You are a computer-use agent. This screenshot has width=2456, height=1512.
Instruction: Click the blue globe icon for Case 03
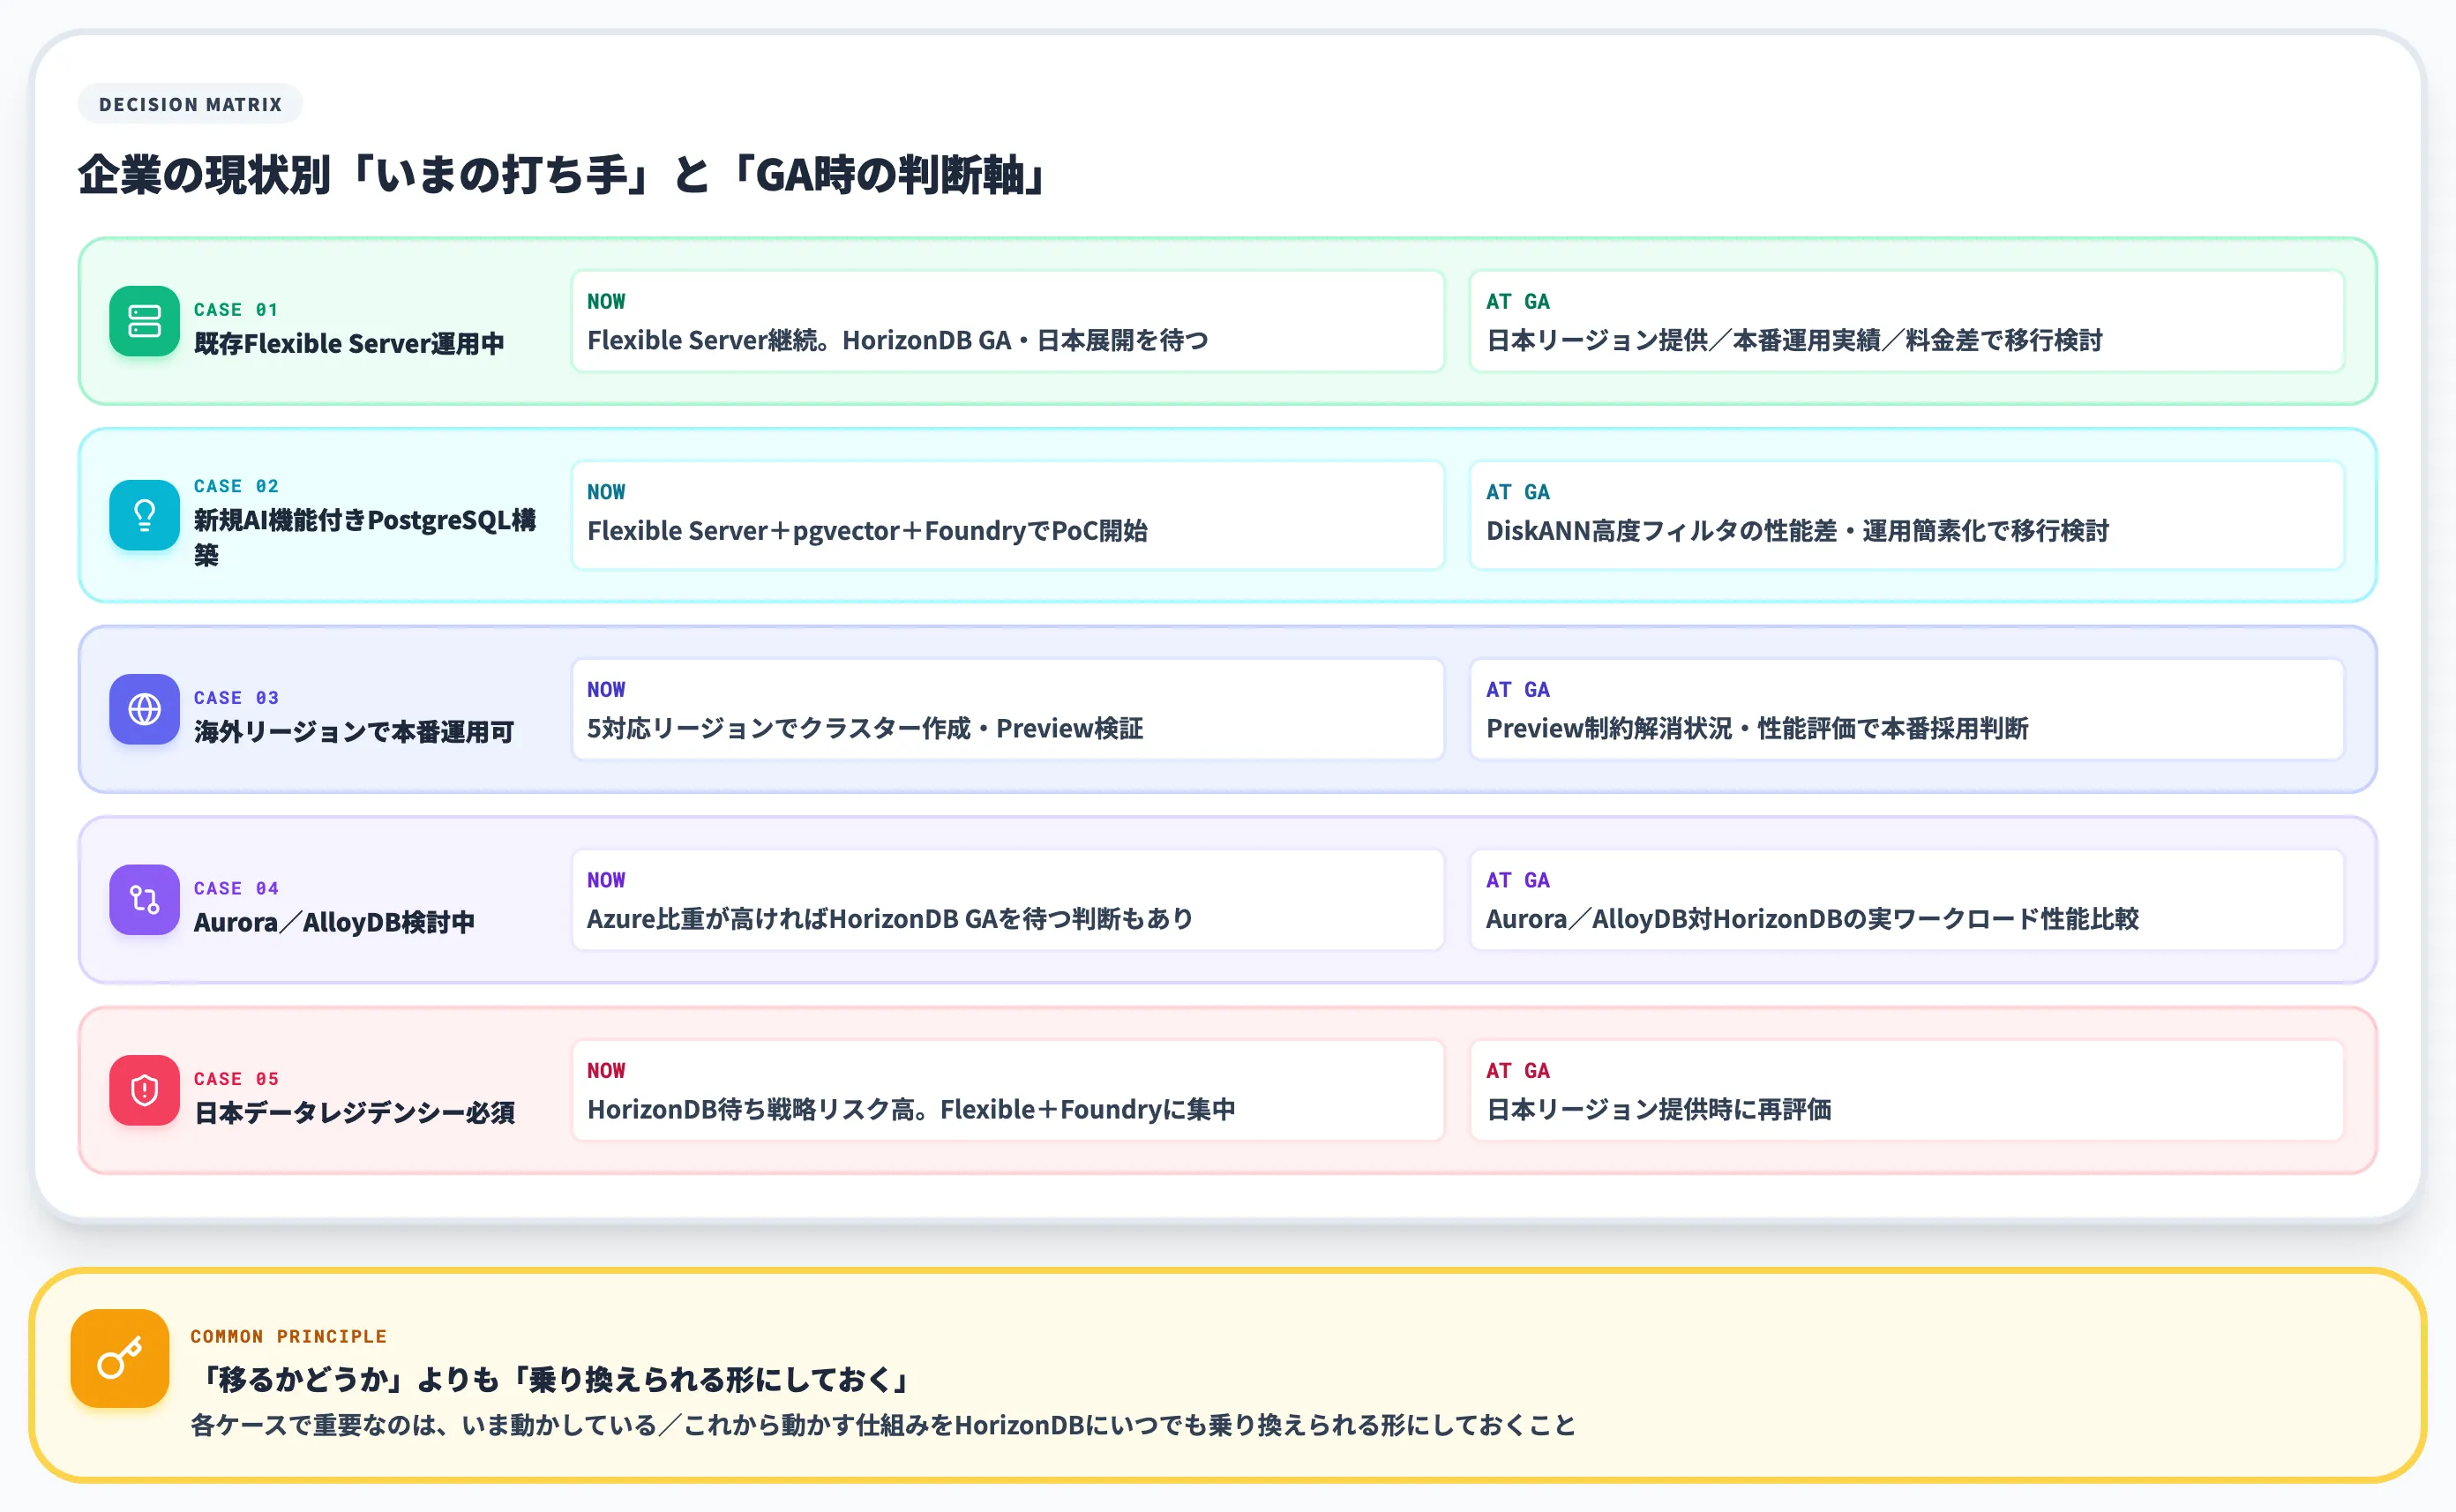(x=144, y=709)
